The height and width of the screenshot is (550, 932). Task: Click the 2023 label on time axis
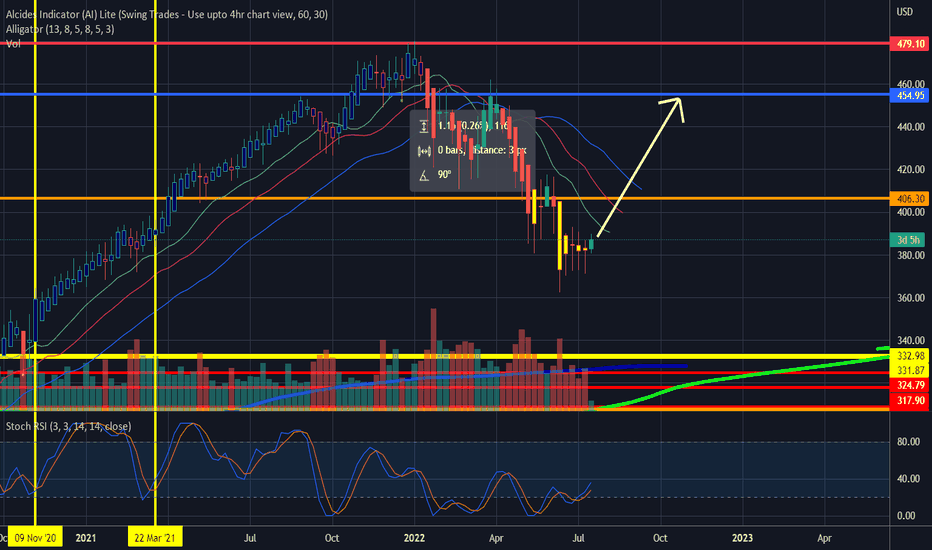pyautogui.click(x=742, y=538)
